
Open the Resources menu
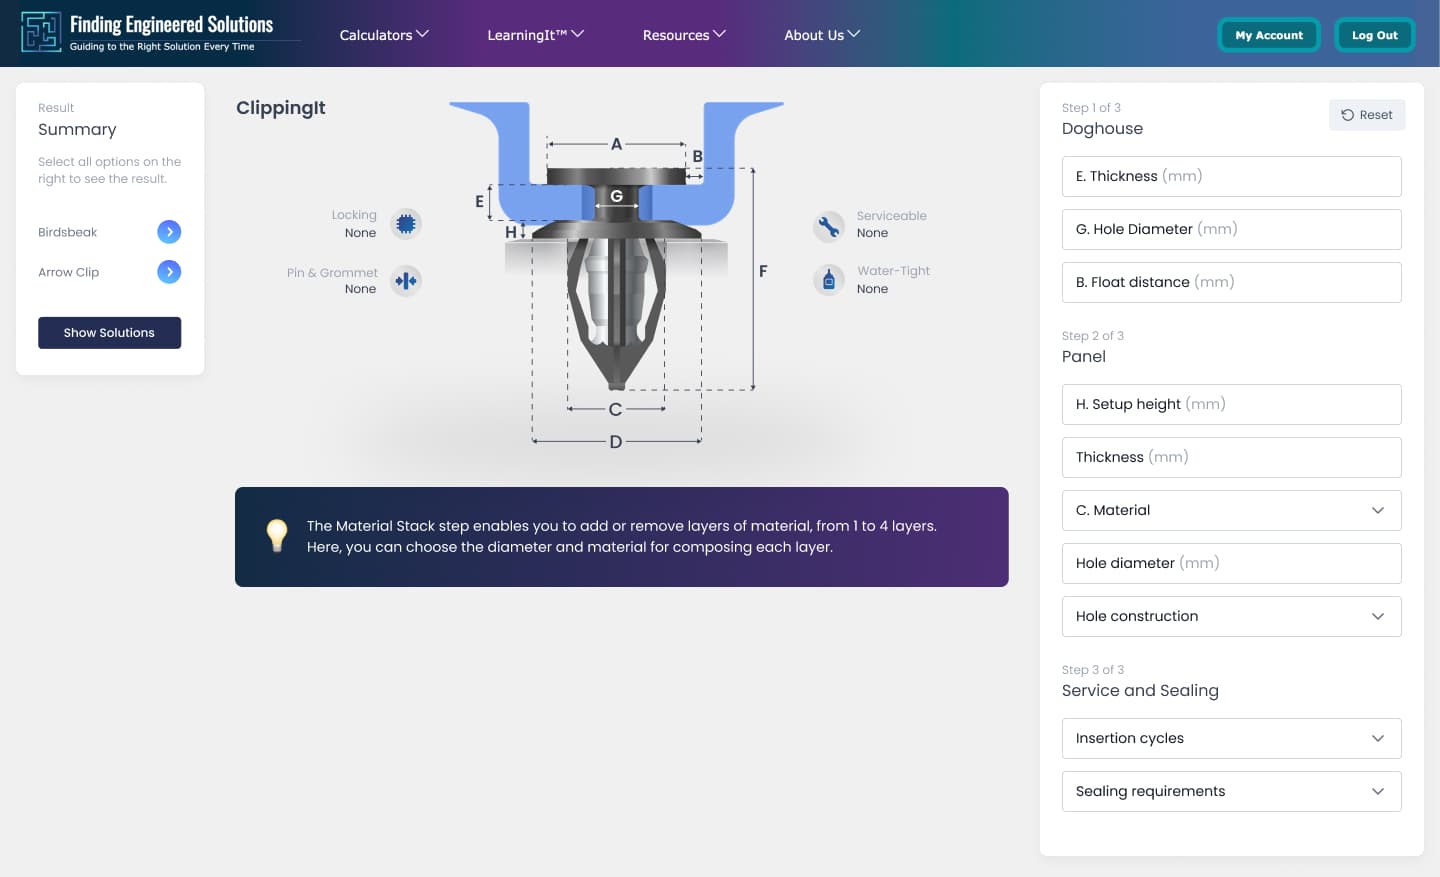[x=684, y=35]
